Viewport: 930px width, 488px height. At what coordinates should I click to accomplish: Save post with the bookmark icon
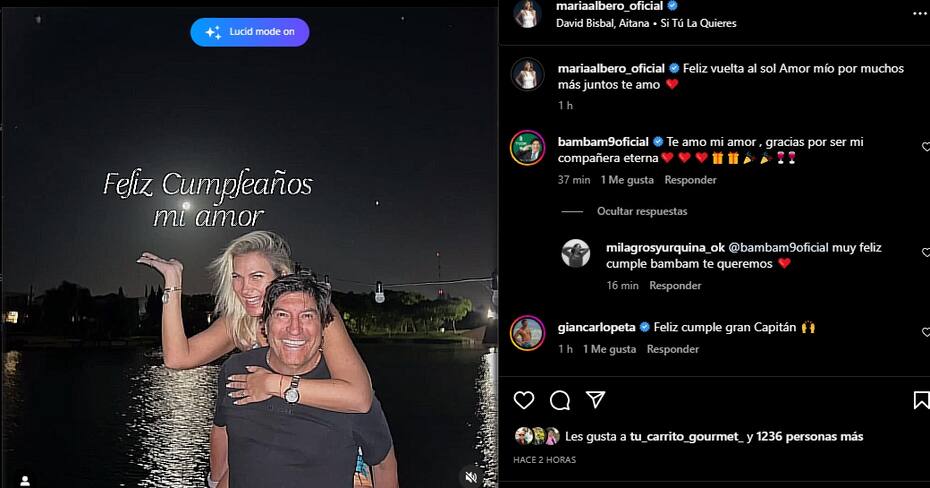point(921,400)
